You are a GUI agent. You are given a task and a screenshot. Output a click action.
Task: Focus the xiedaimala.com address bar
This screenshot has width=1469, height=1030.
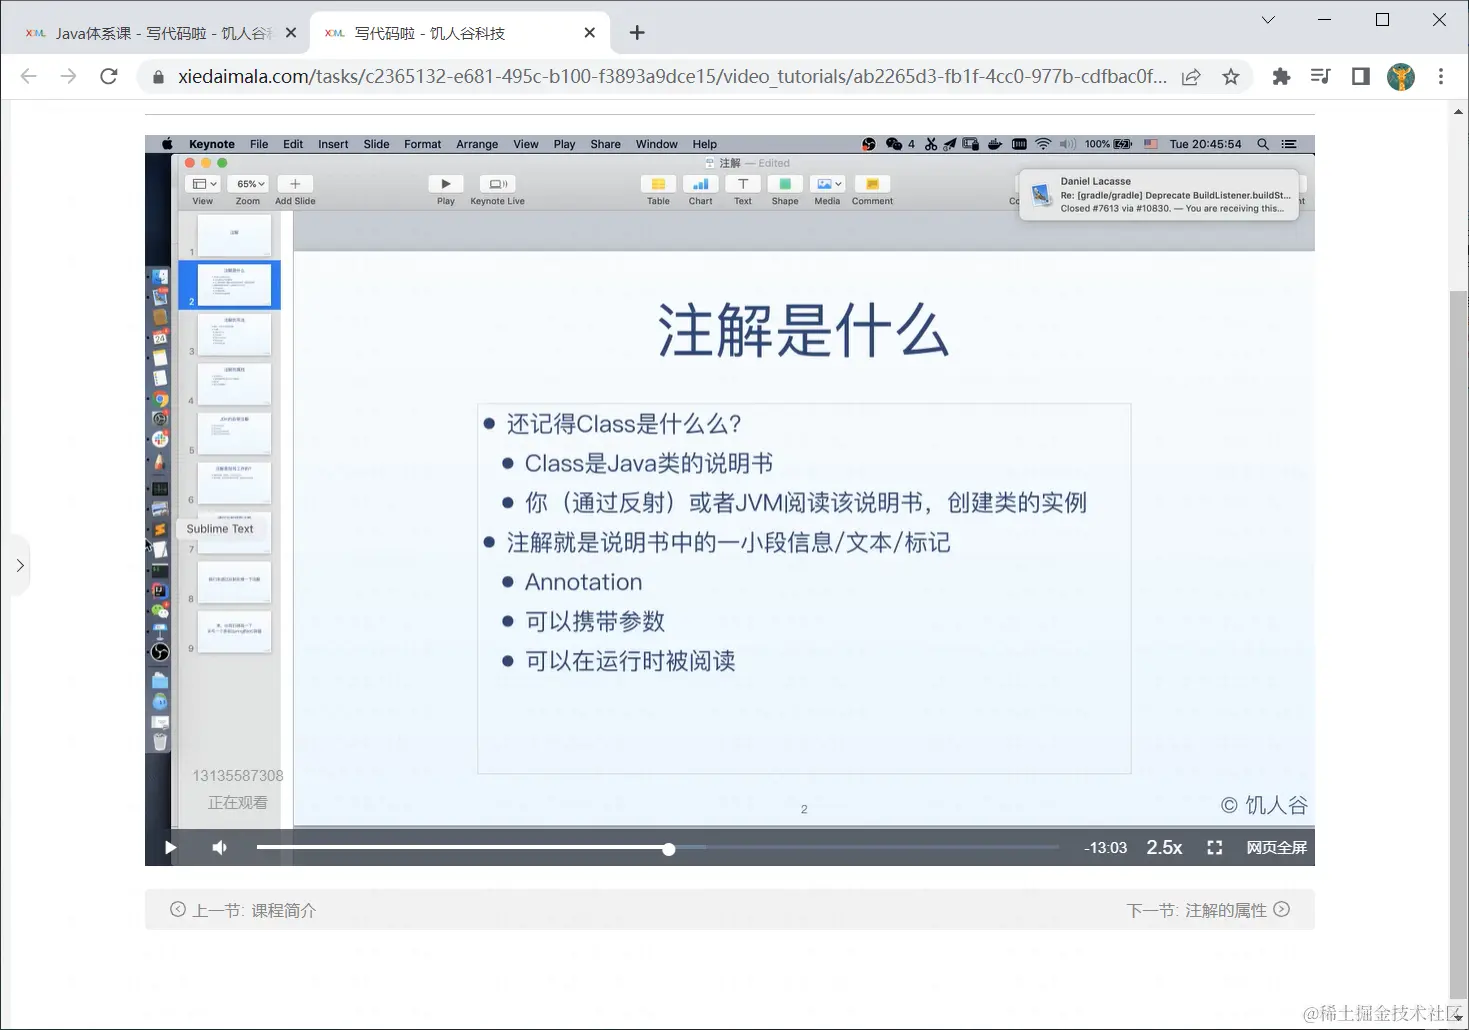(x=672, y=77)
